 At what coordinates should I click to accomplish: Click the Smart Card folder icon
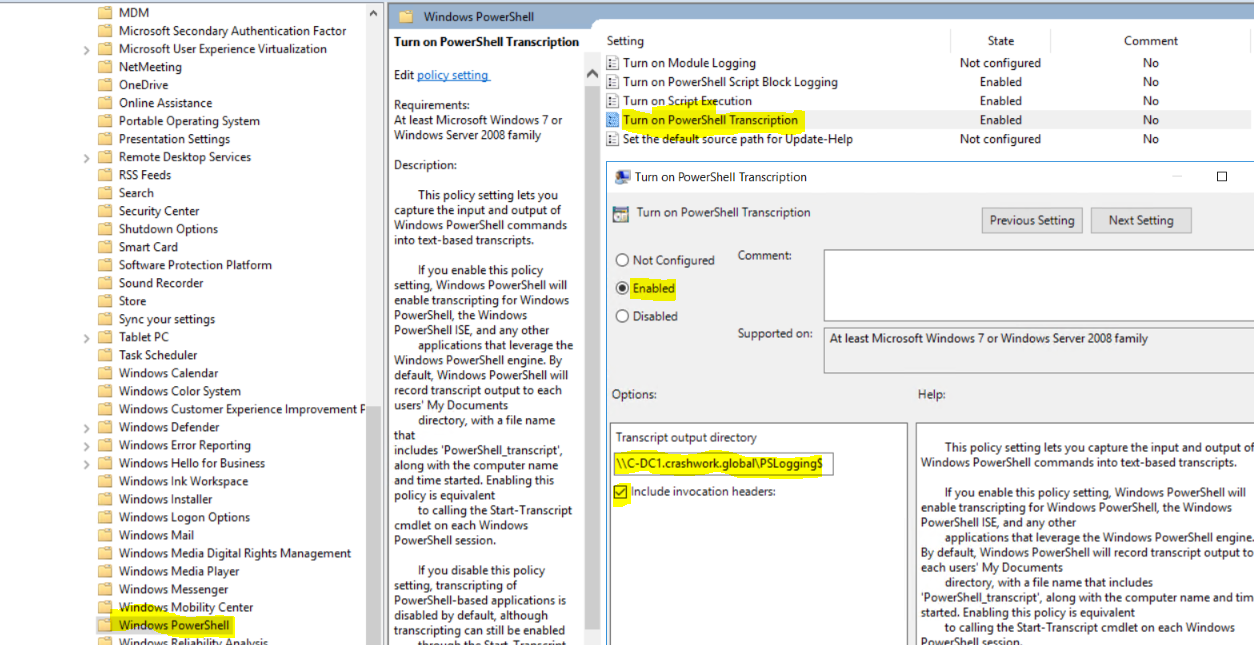click(x=105, y=247)
